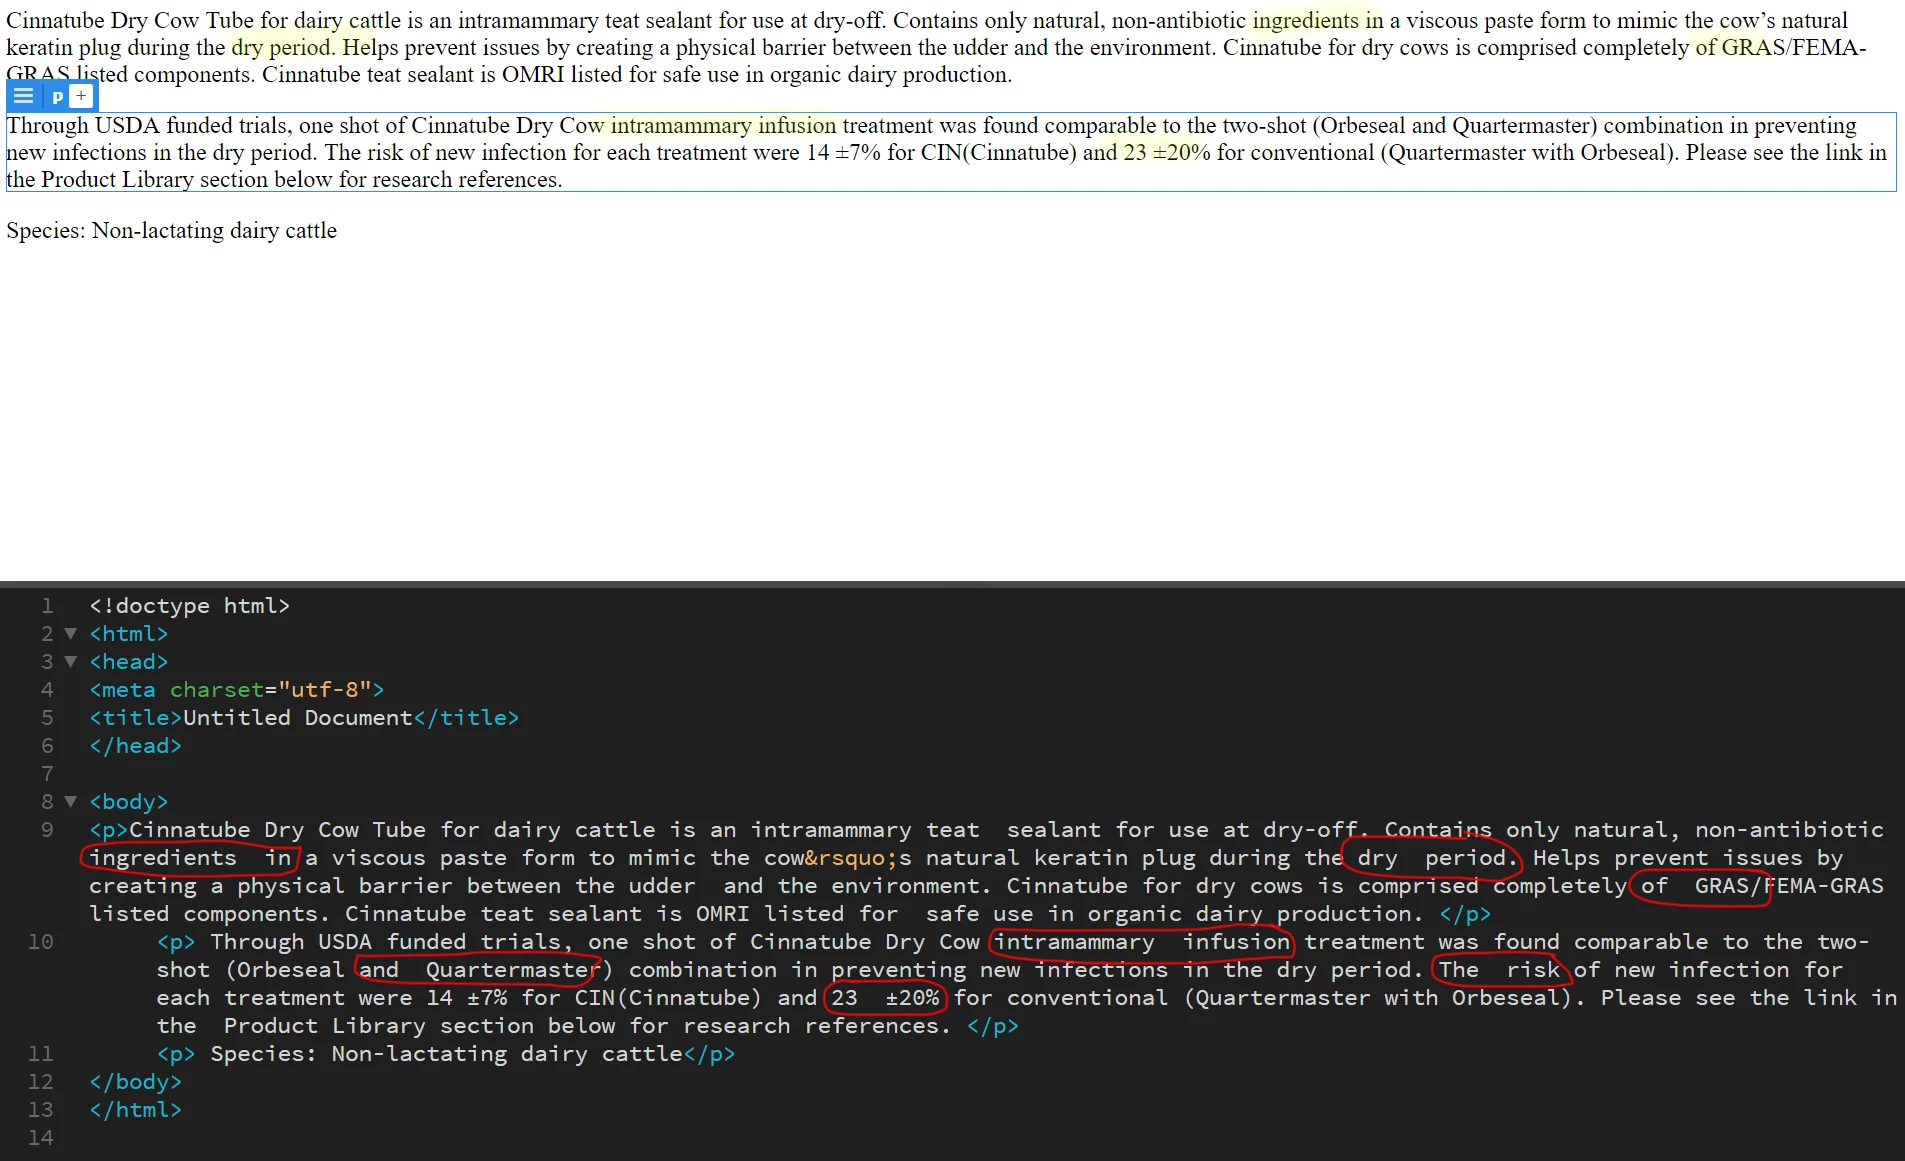1905x1161 pixels.
Task: Click 'Cinnatube Dry Cow Tube' at preview start
Action: point(130,20)
